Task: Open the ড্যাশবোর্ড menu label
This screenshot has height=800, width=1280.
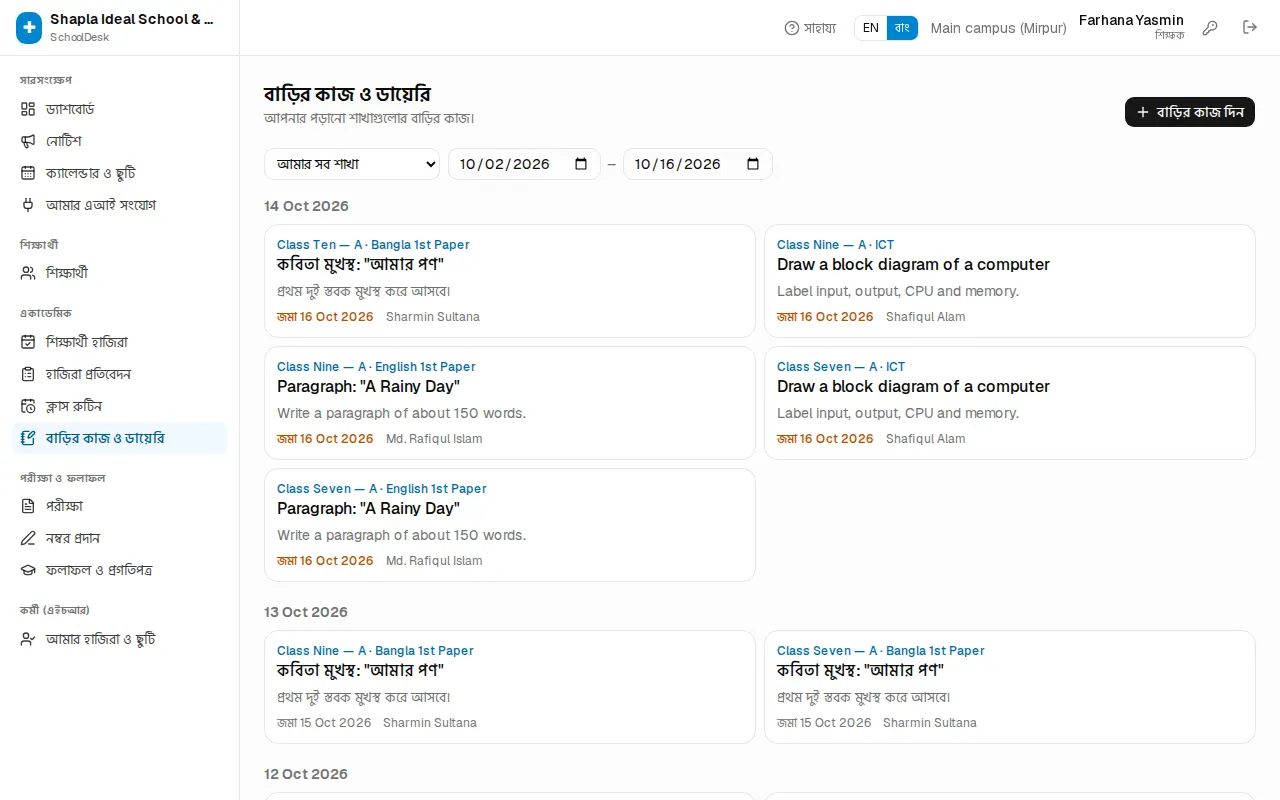Action: coord(70,109)
